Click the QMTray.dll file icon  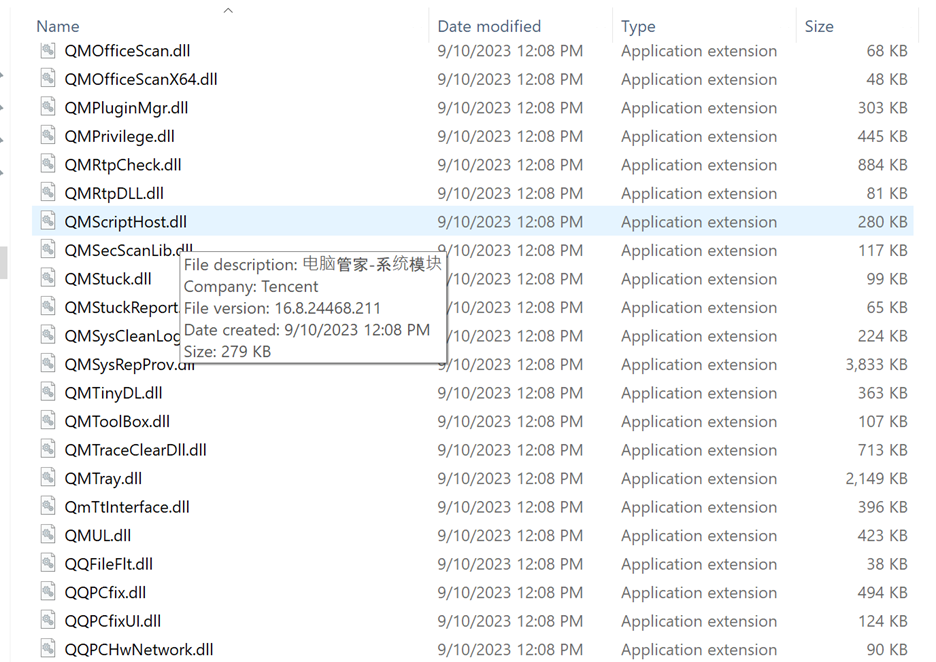point(48,478)
